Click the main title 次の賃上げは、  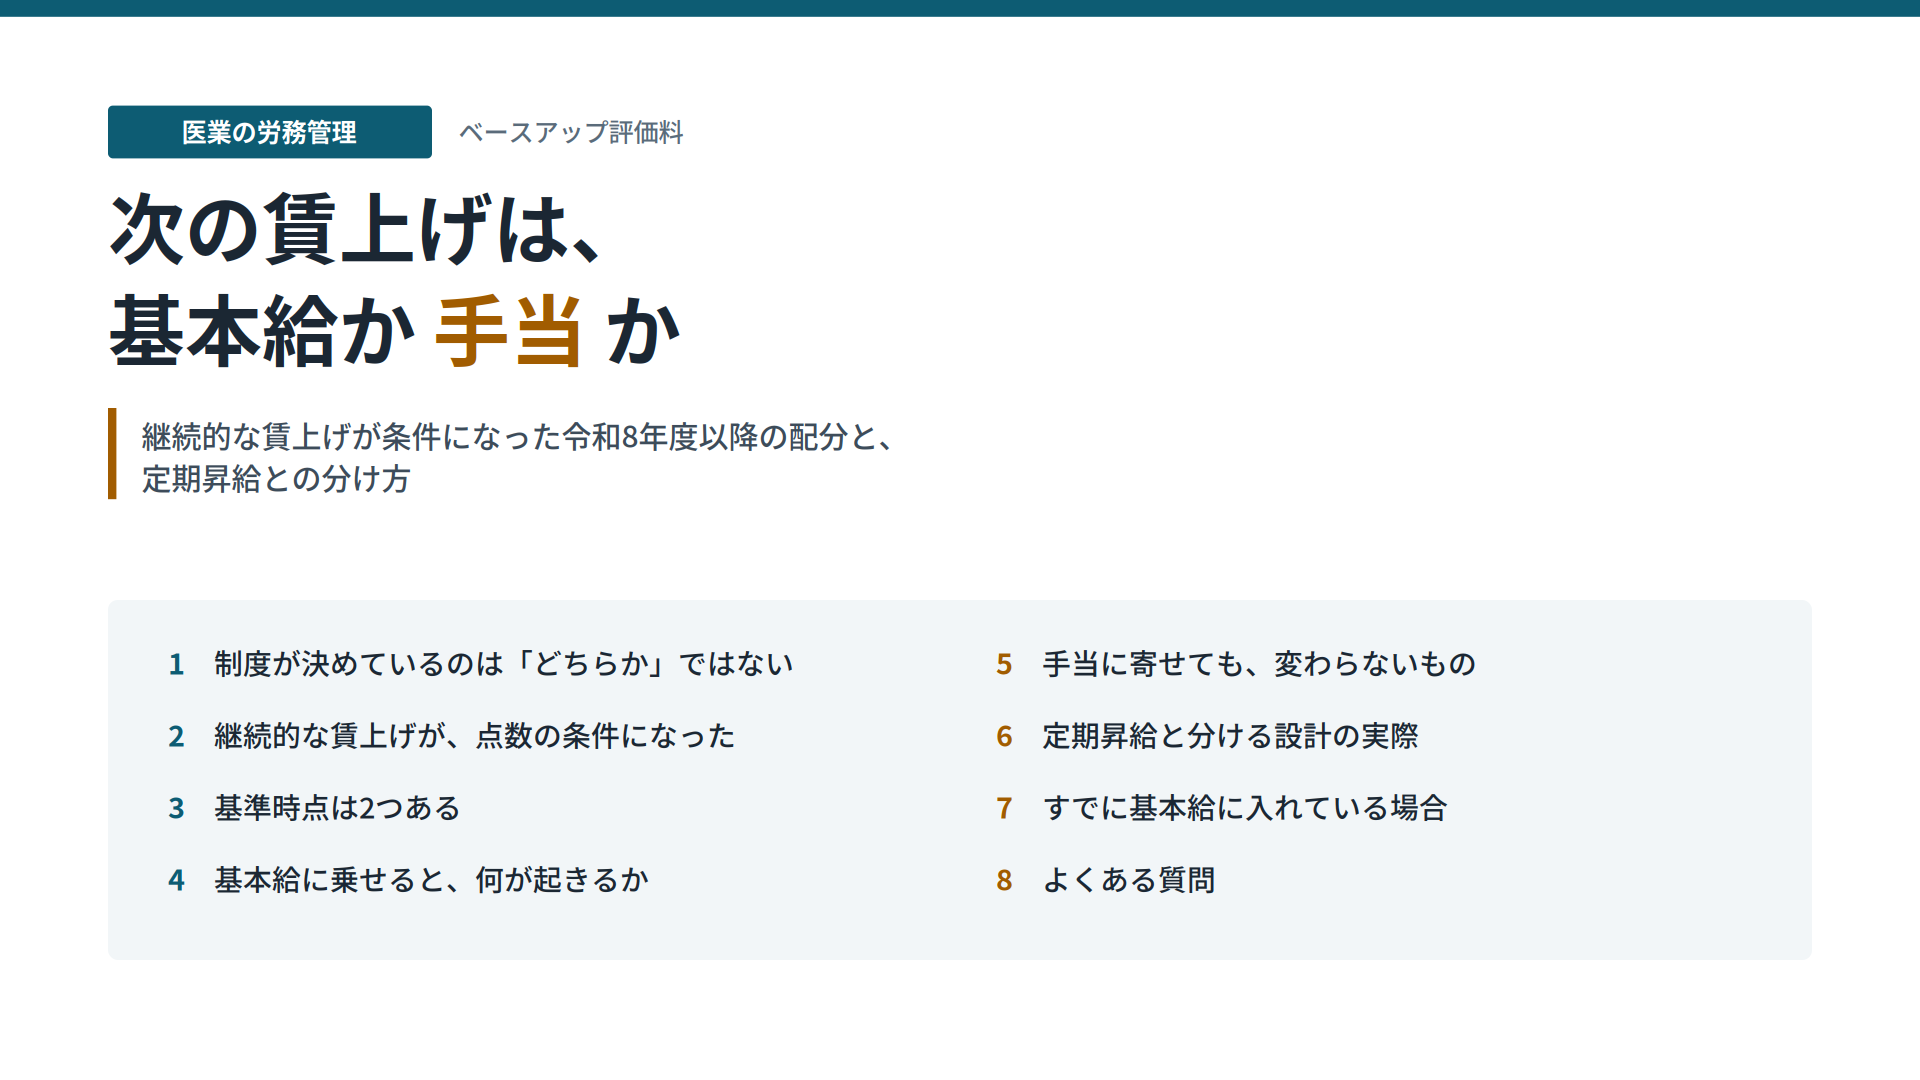pos(357,229)
